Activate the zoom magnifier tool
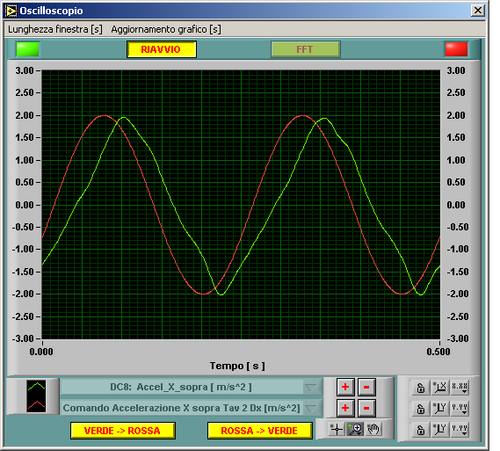The image size is (500, 451). tap(355, 429)
